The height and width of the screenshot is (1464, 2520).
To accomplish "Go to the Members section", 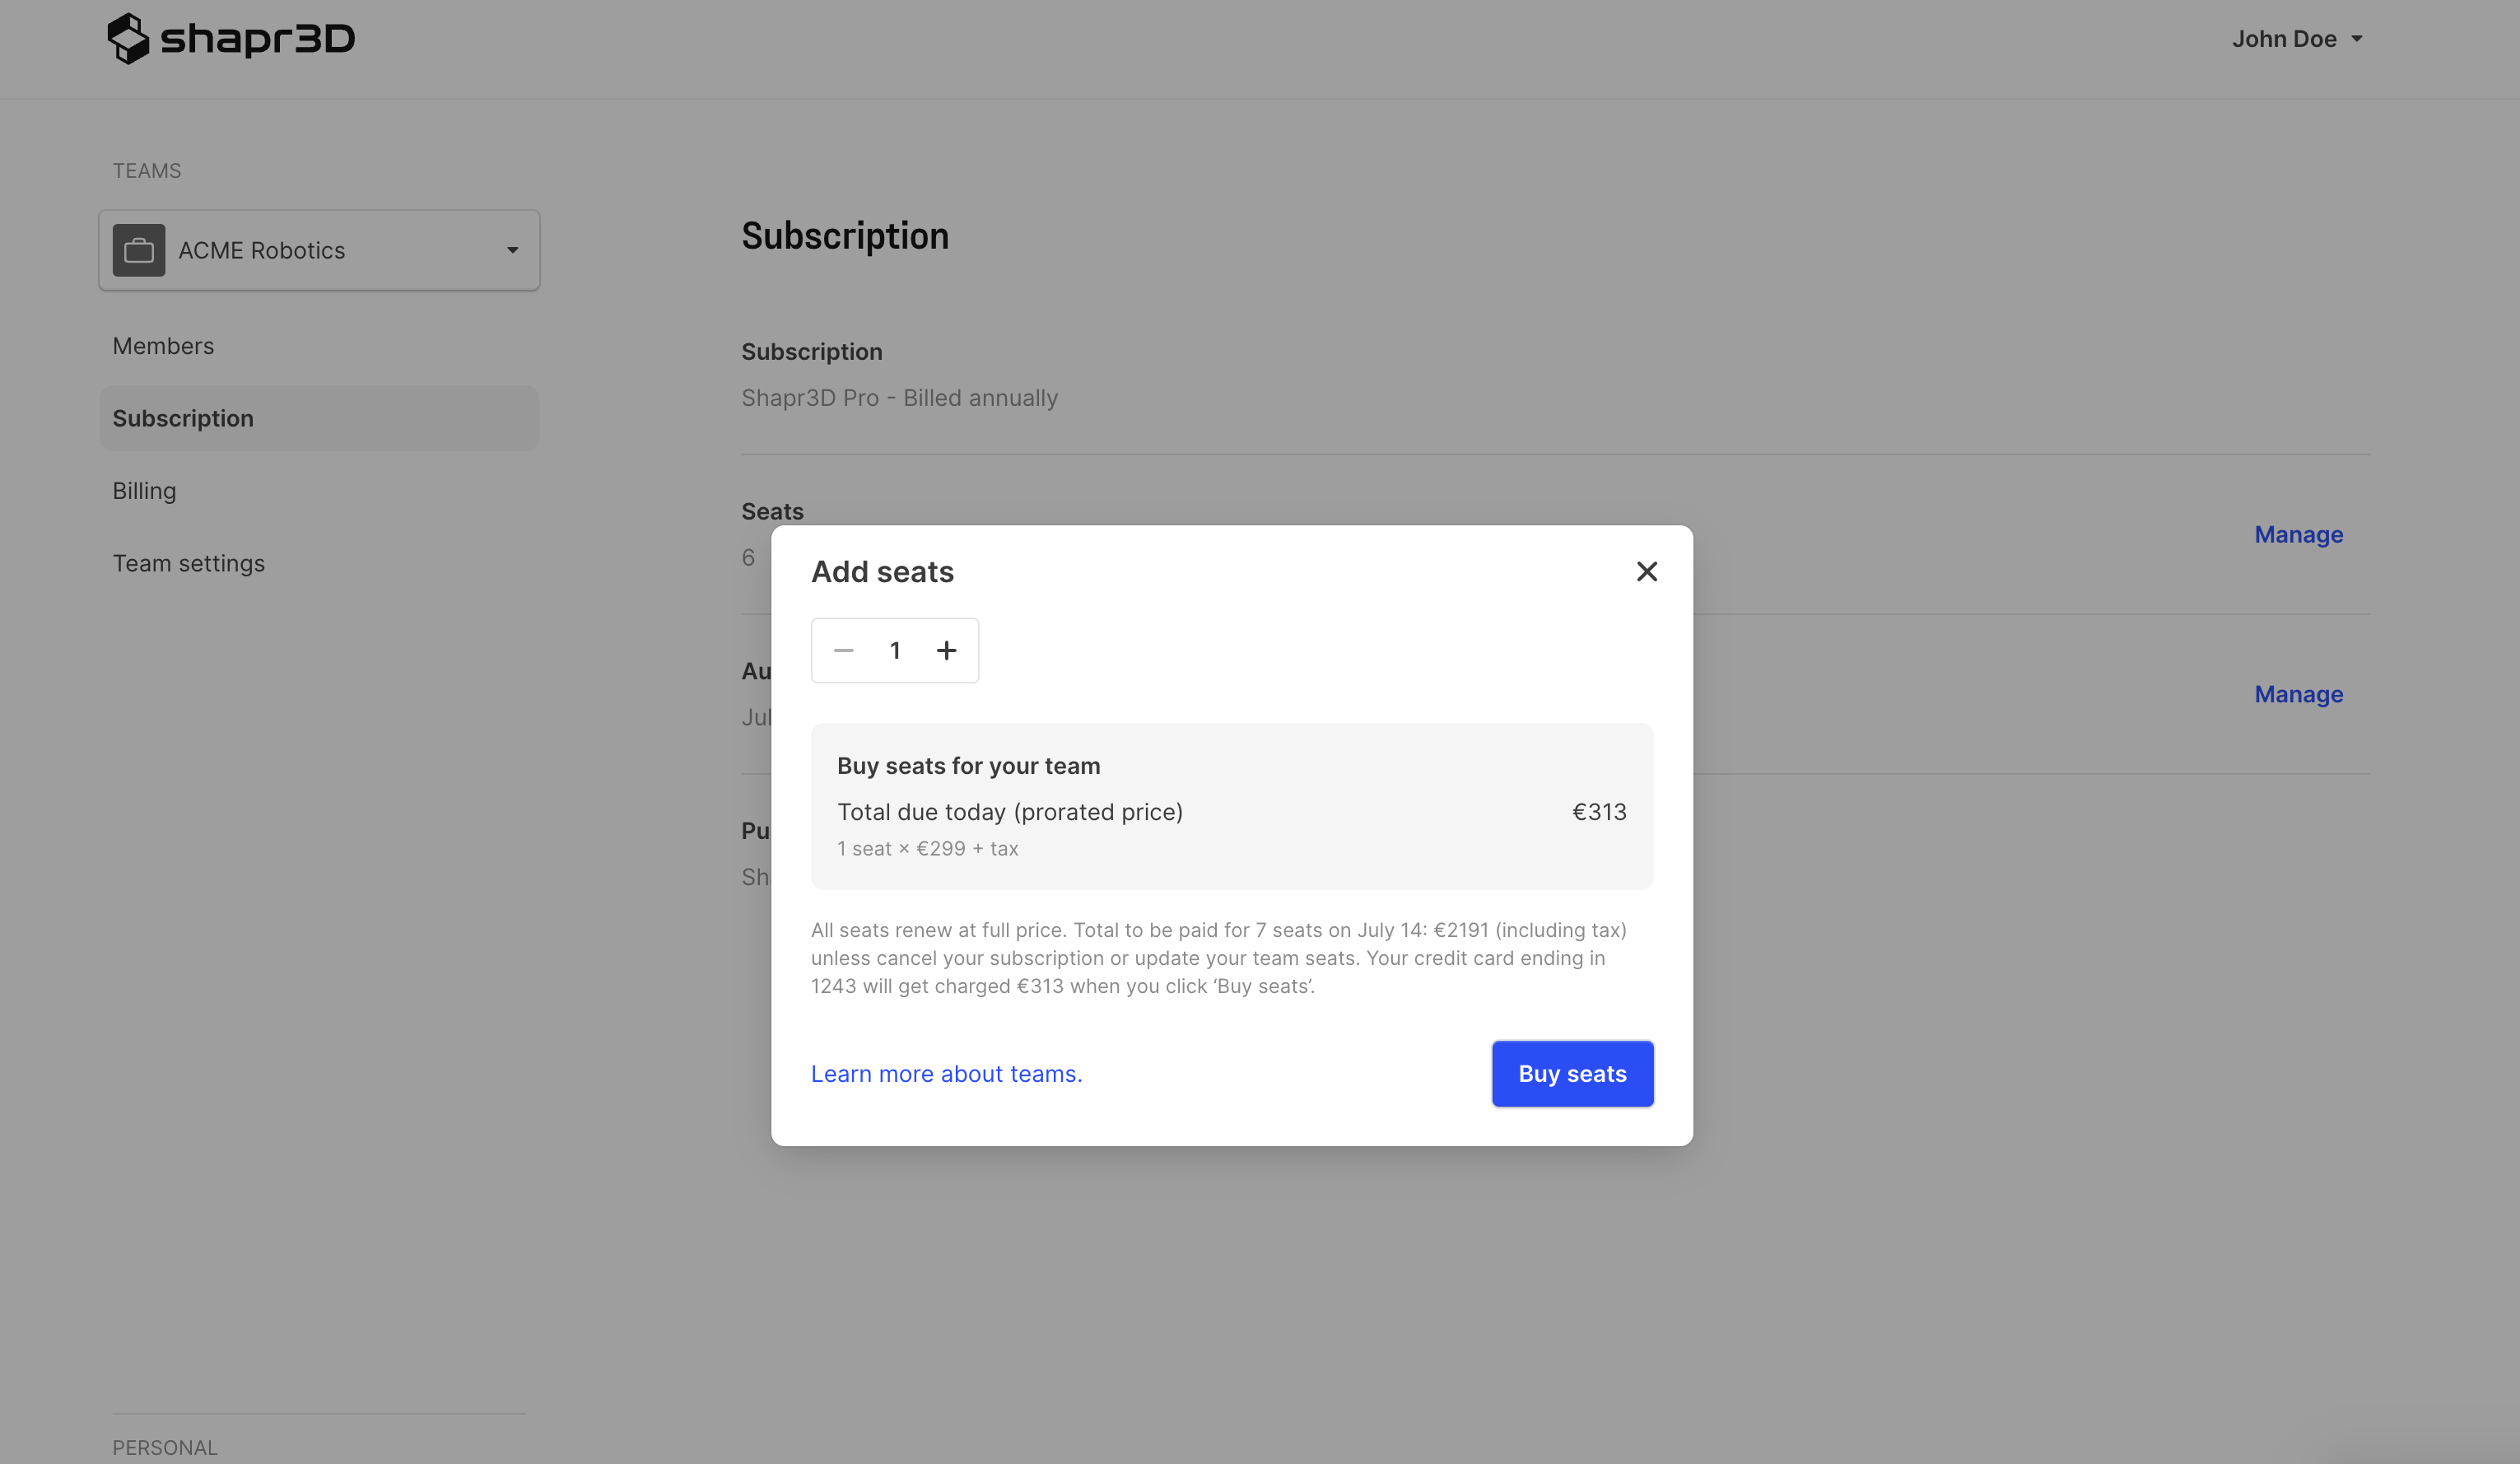I will click(x=163, y=346).
